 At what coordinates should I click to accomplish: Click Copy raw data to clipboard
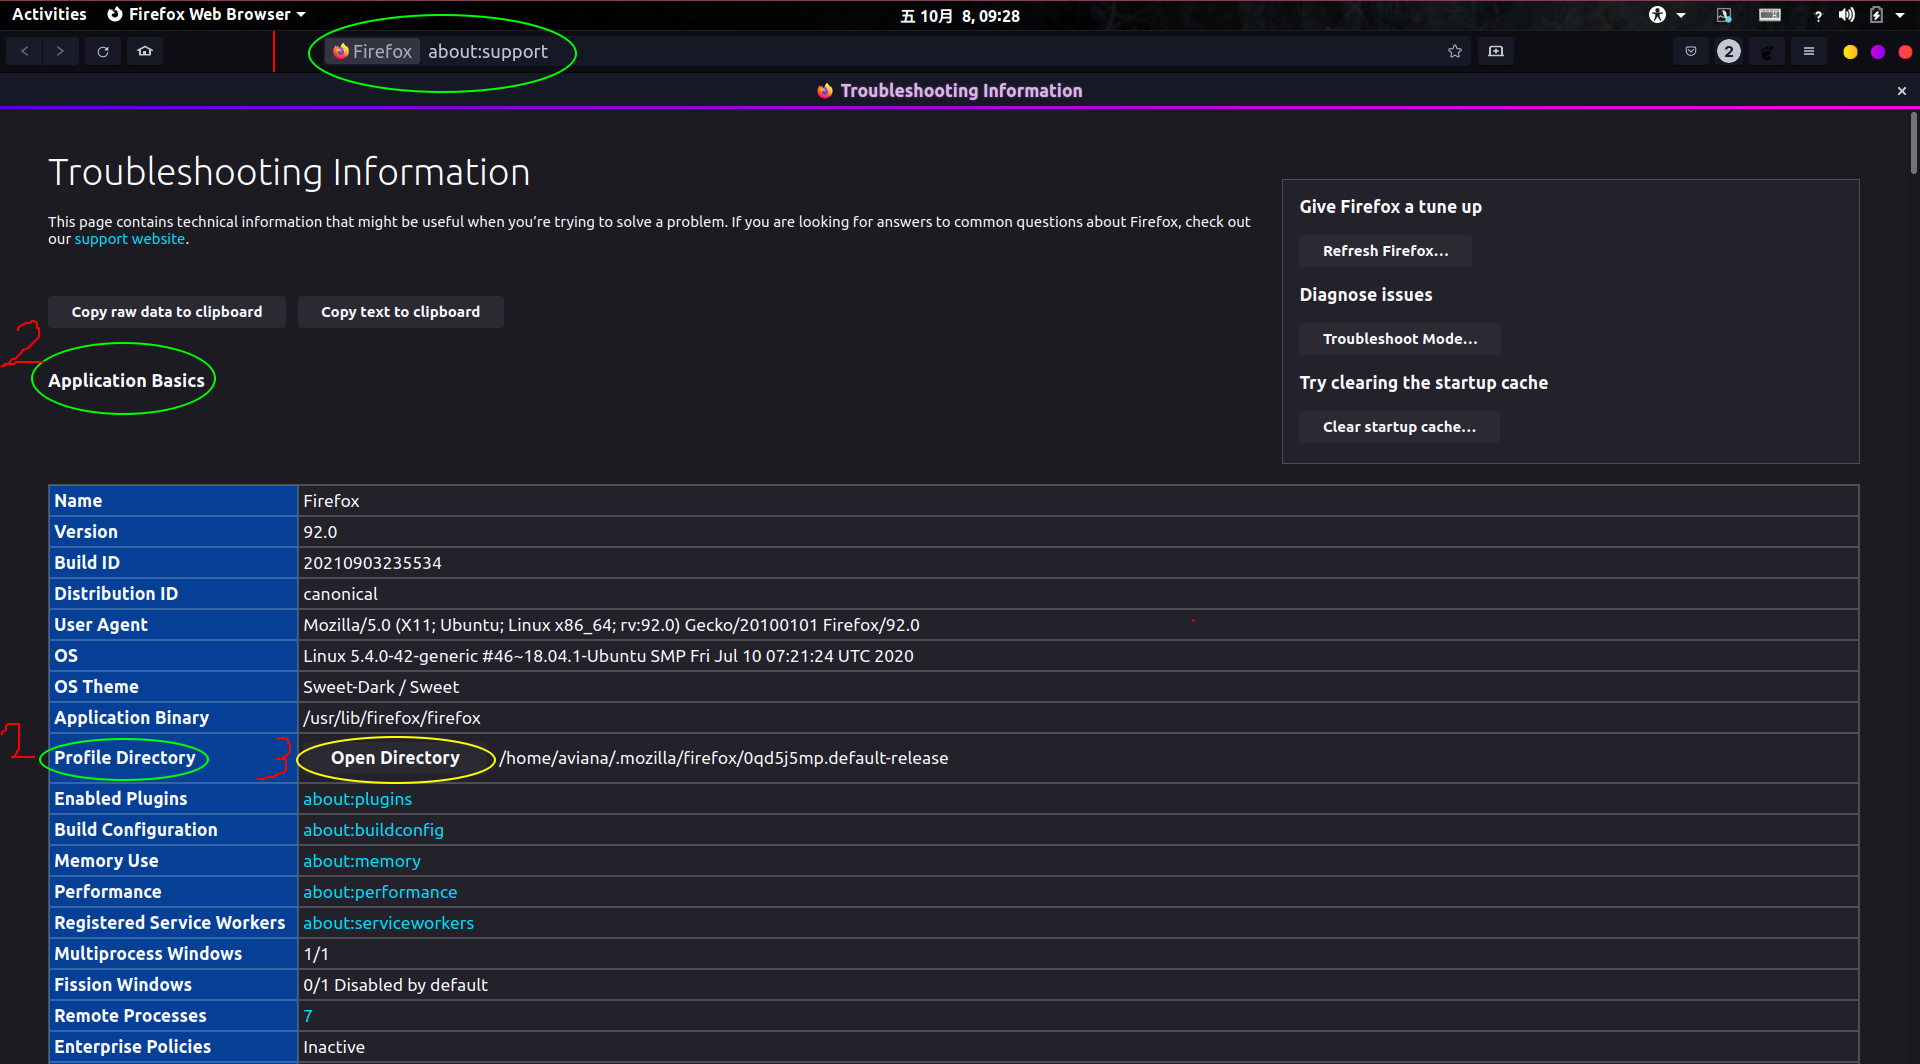click(167, 312)
